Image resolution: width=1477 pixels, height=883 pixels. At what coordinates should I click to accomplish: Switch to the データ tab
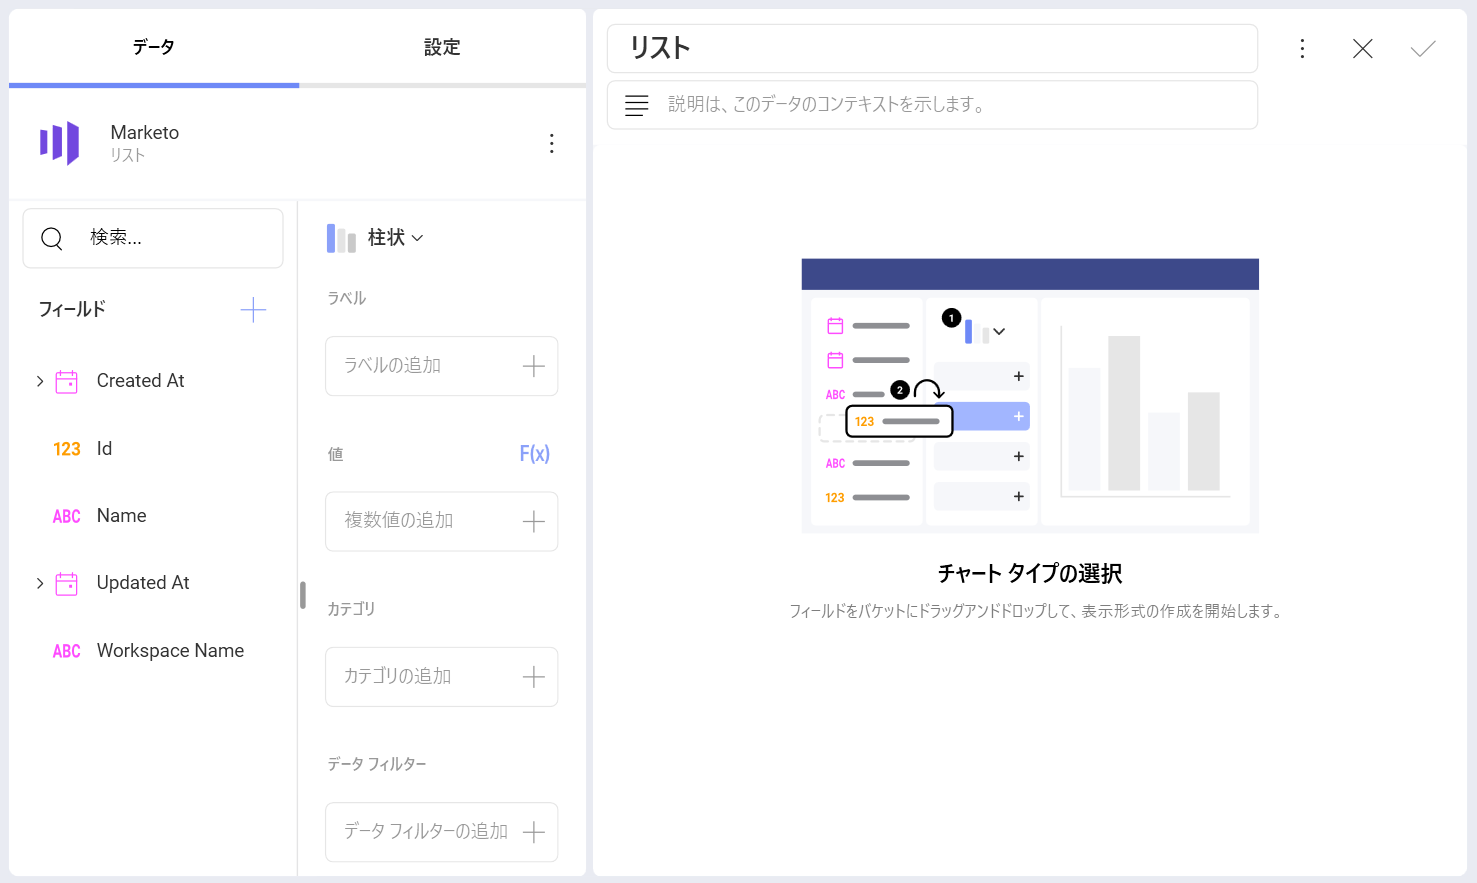pos(154,47)
